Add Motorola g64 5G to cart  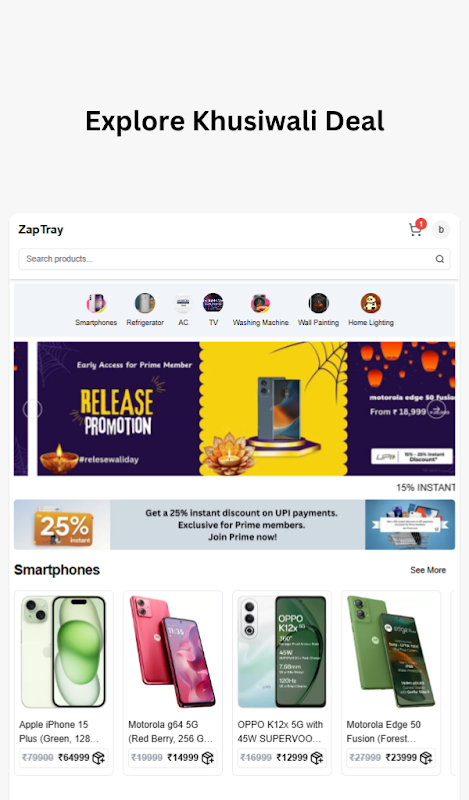coord(208,758)
